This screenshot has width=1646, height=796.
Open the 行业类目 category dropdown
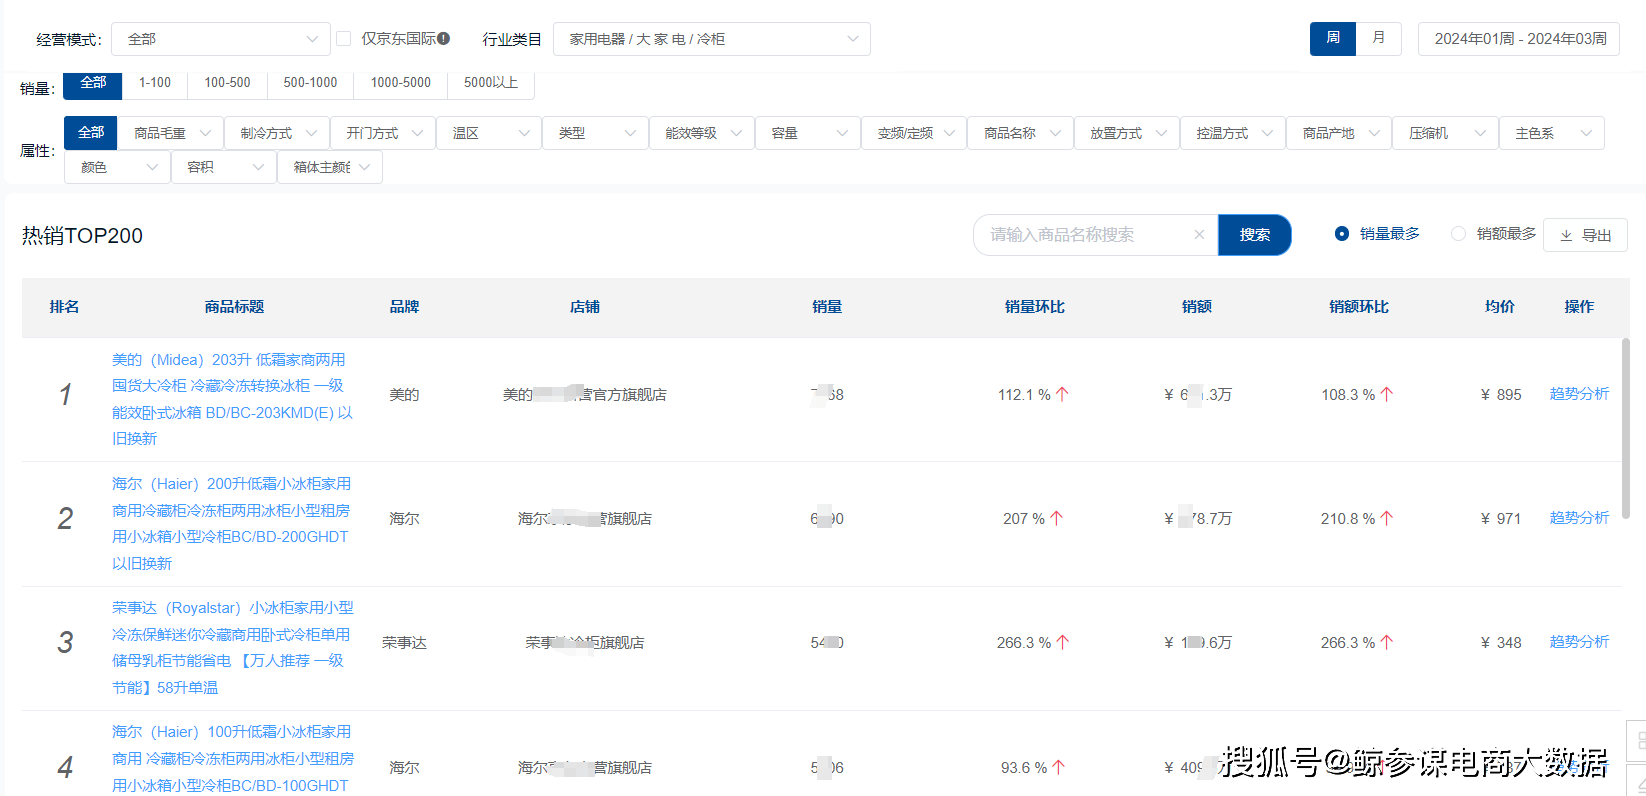(712, 39)
